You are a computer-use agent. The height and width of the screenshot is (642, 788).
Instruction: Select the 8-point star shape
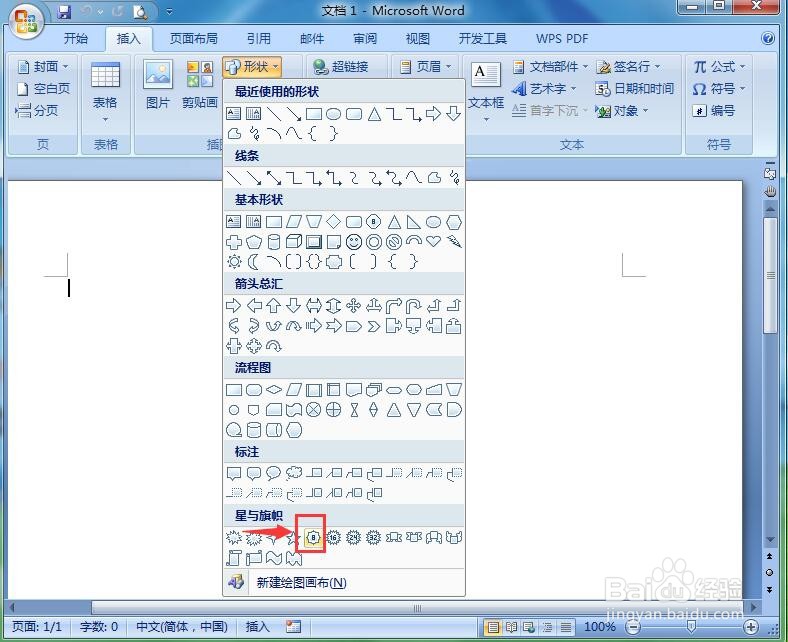313,537
